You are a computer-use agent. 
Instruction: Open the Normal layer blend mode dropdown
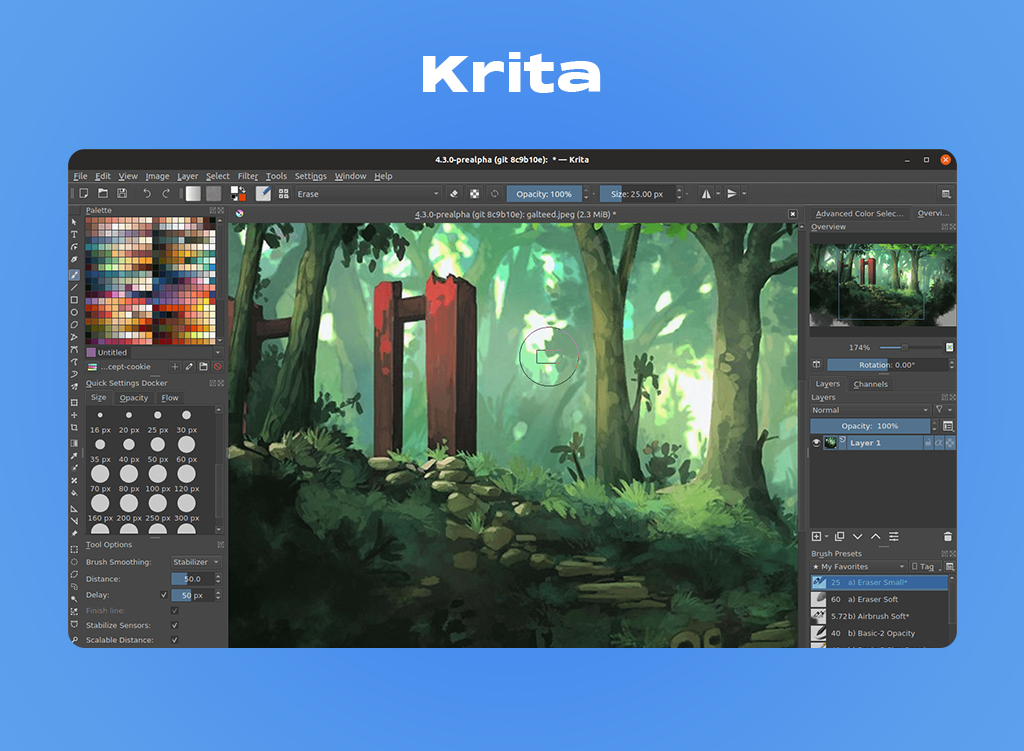click(870, 410)
